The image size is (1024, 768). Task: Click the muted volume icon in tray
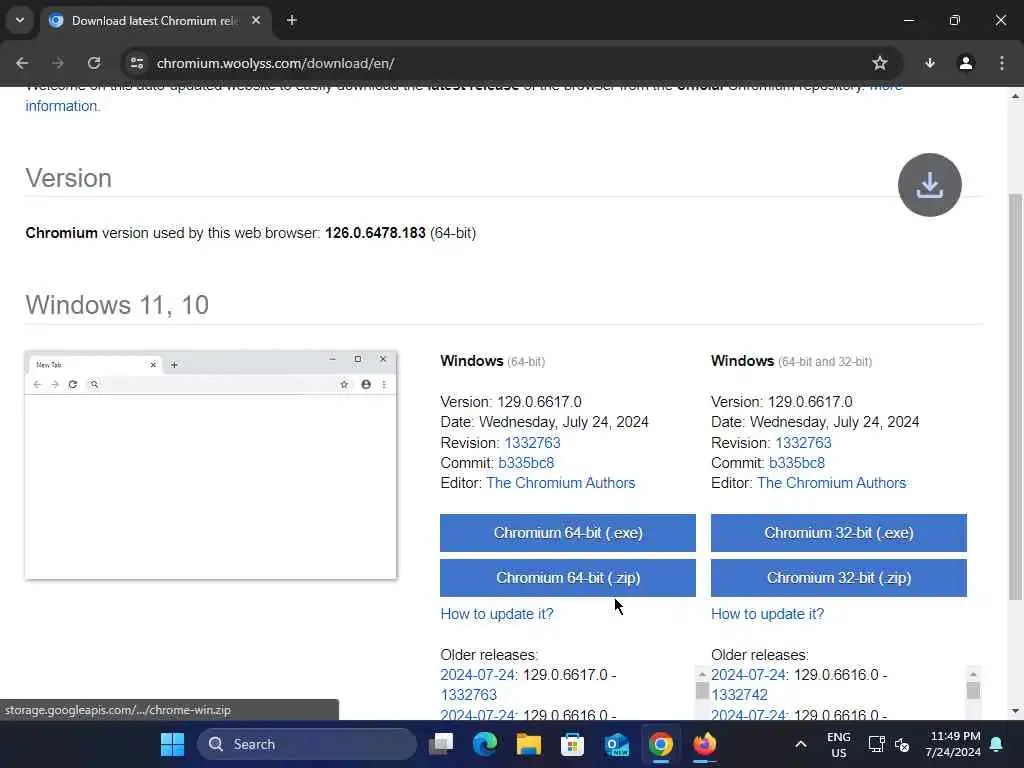[902, 744]
